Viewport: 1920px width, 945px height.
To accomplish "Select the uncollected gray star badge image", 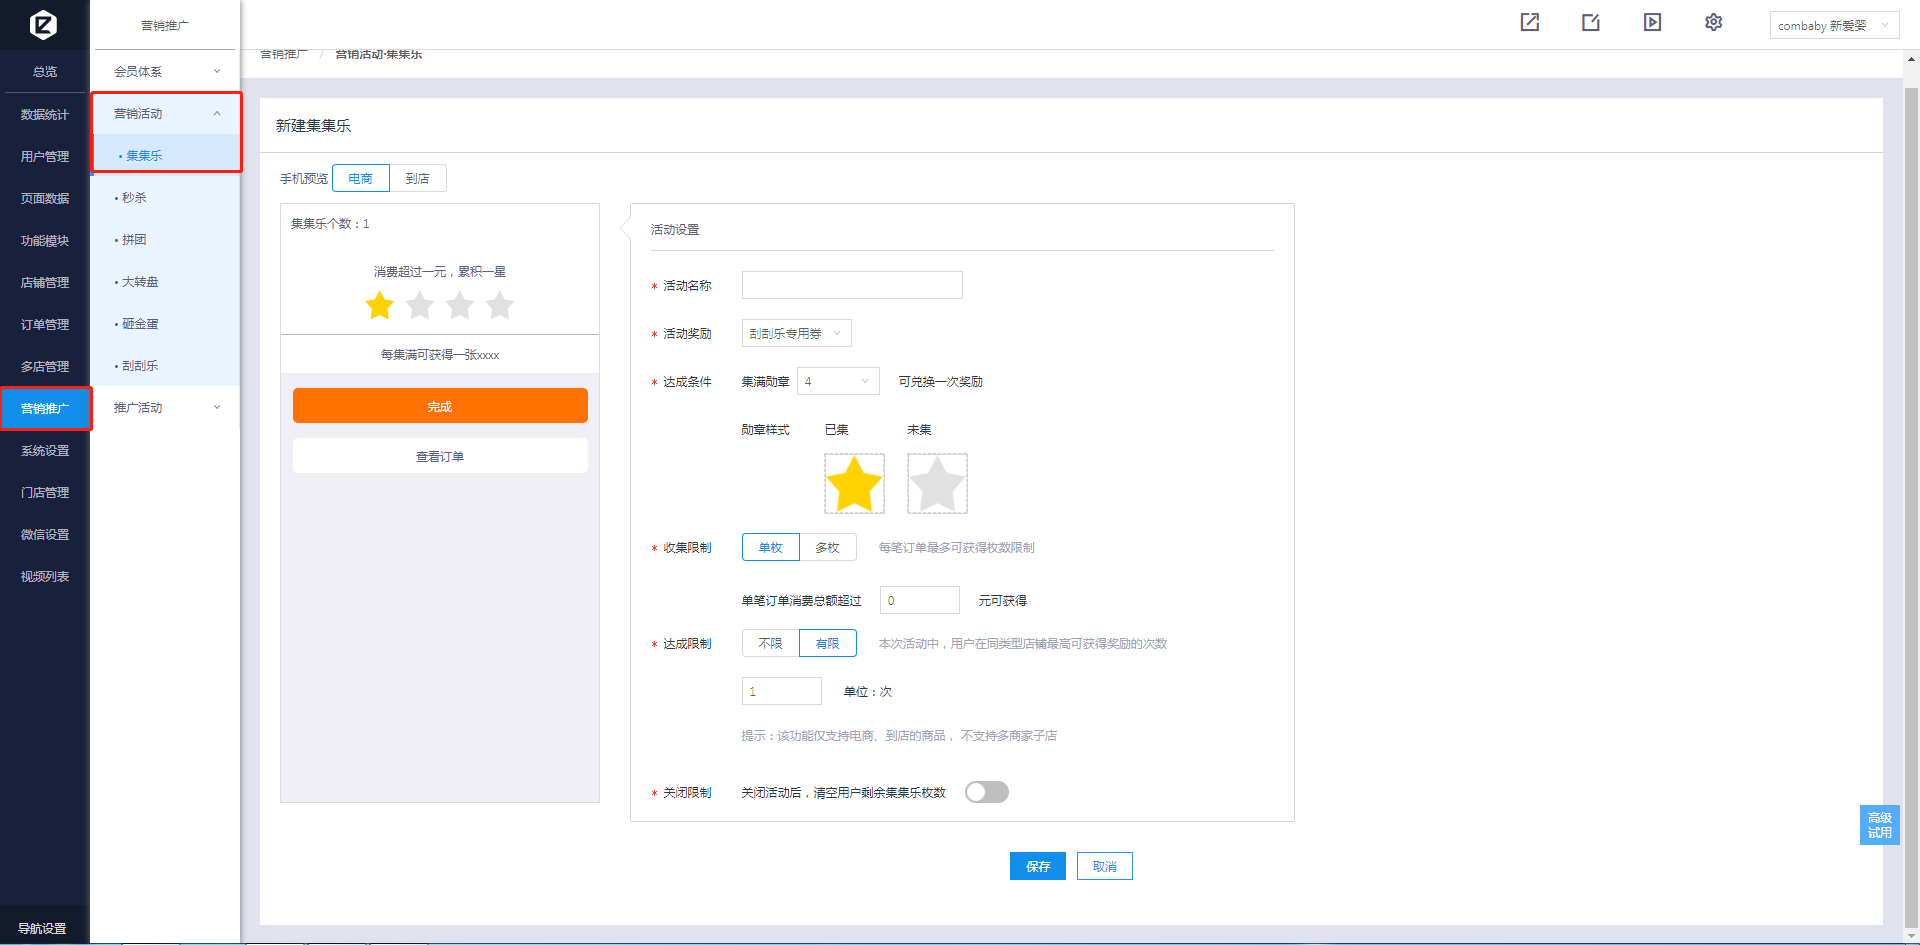I will point(937,484).
